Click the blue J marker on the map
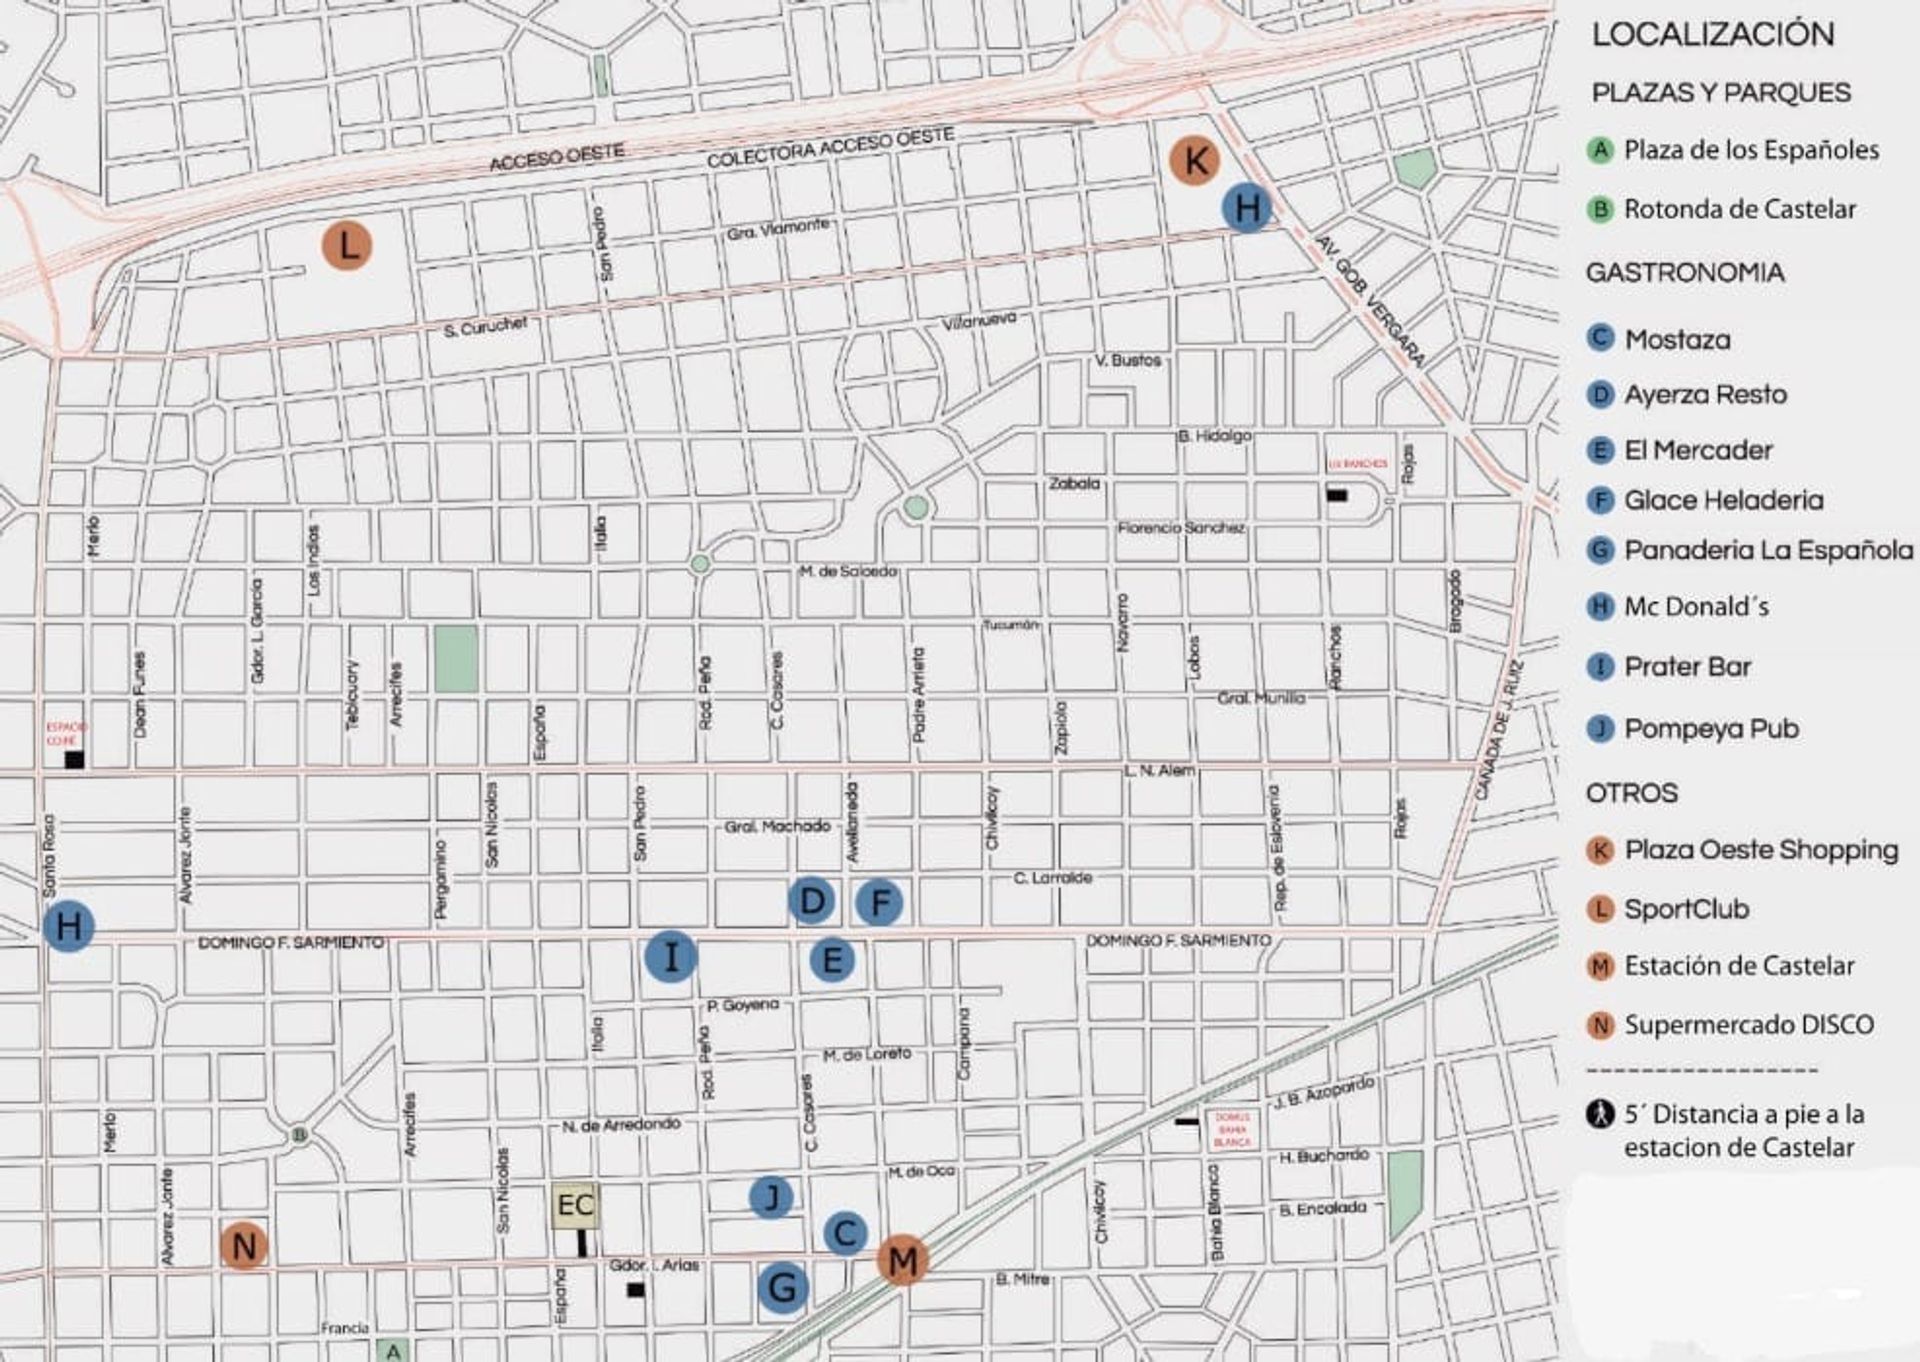1920x1362 pixels. 772,1197
